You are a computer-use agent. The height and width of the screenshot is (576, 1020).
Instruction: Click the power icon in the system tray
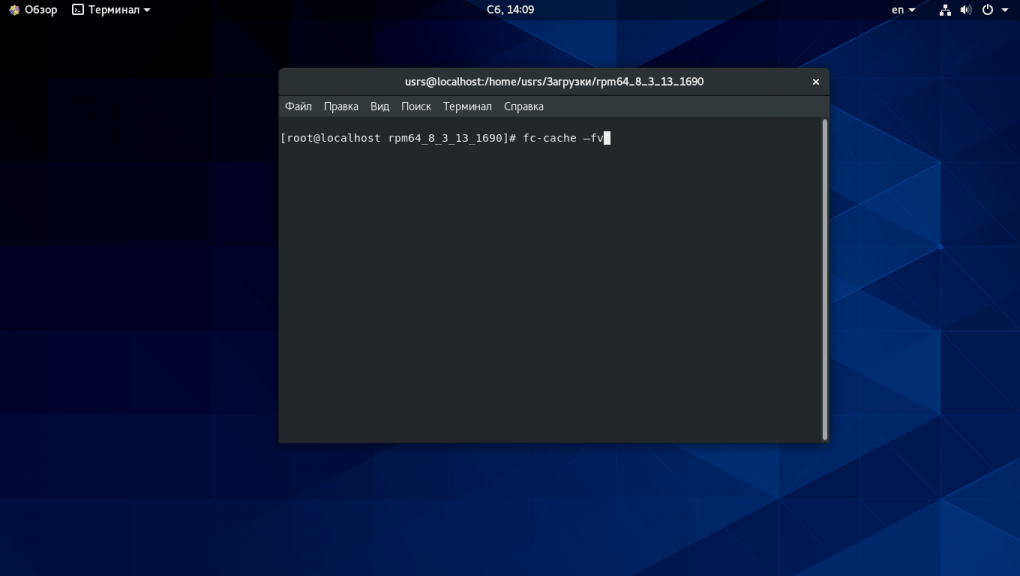point(987,10)
